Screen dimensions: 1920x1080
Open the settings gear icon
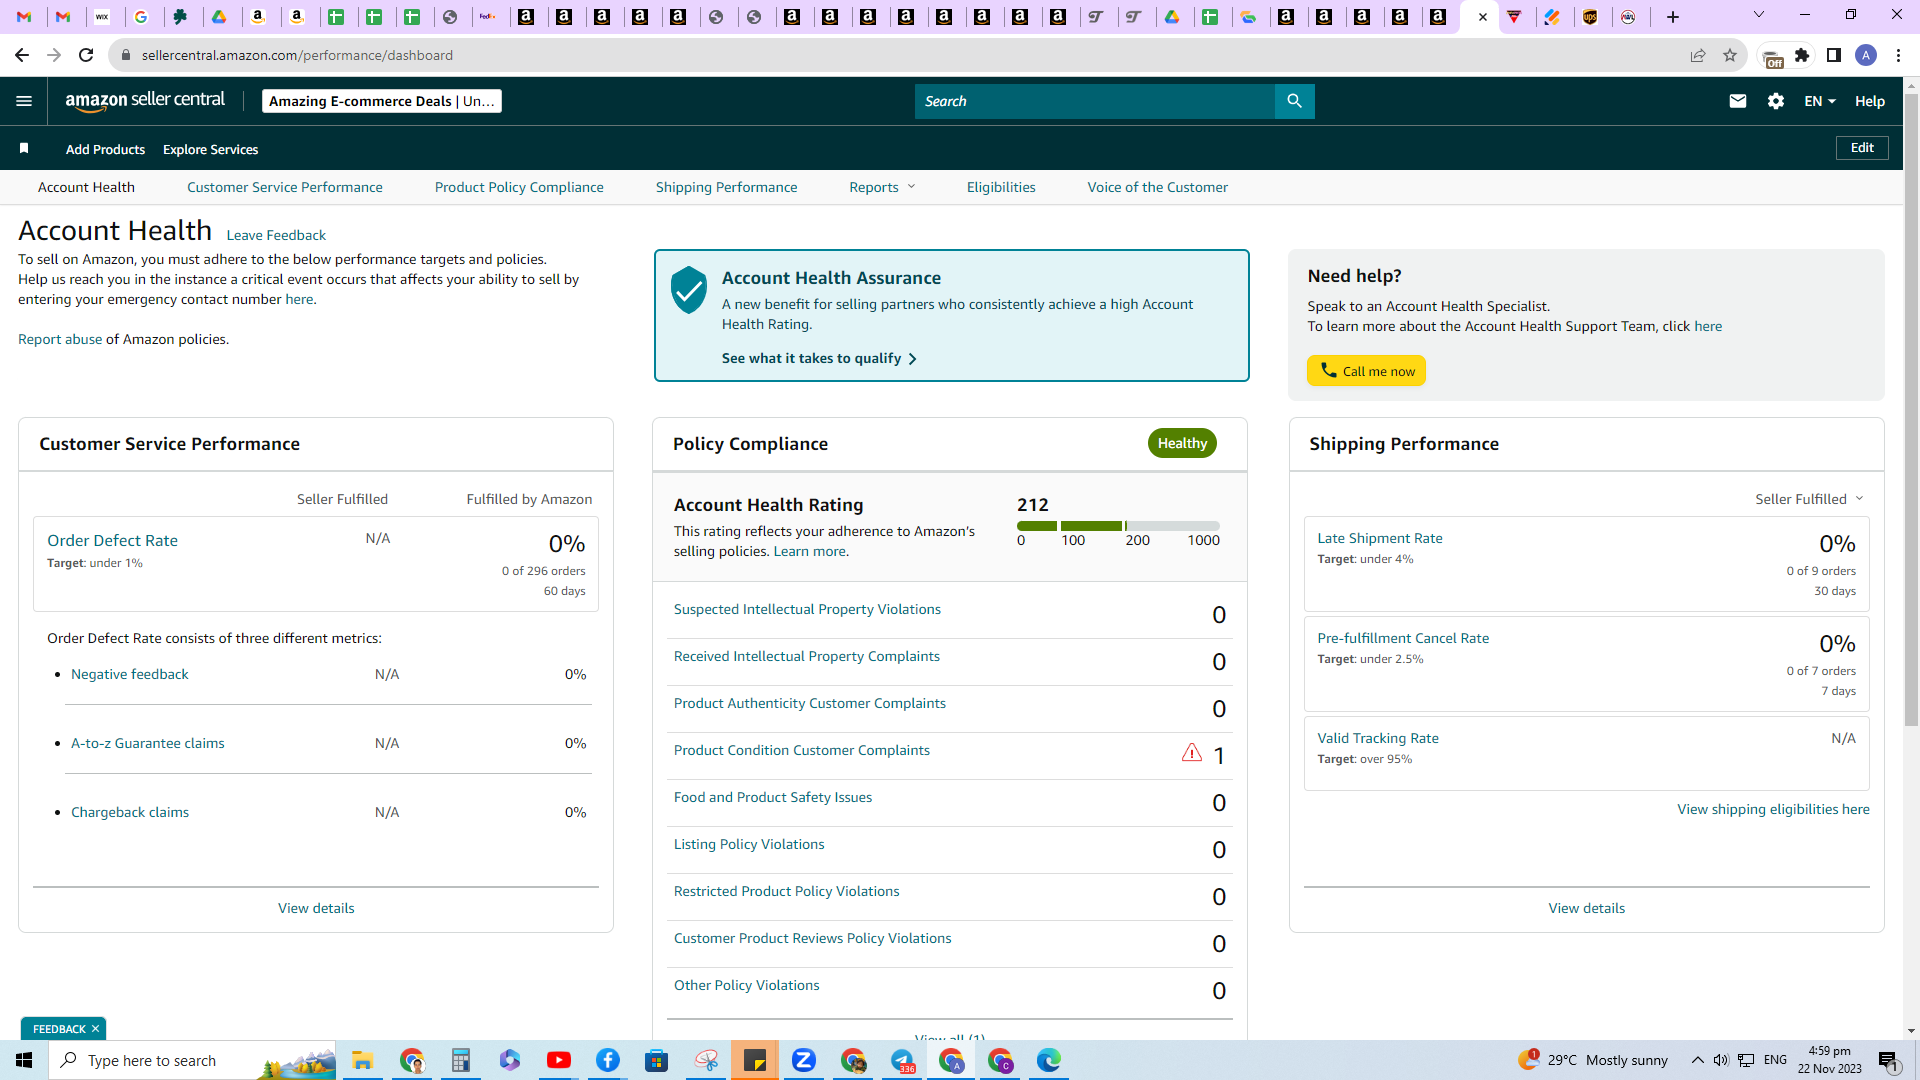click(x=1776, y=101)
